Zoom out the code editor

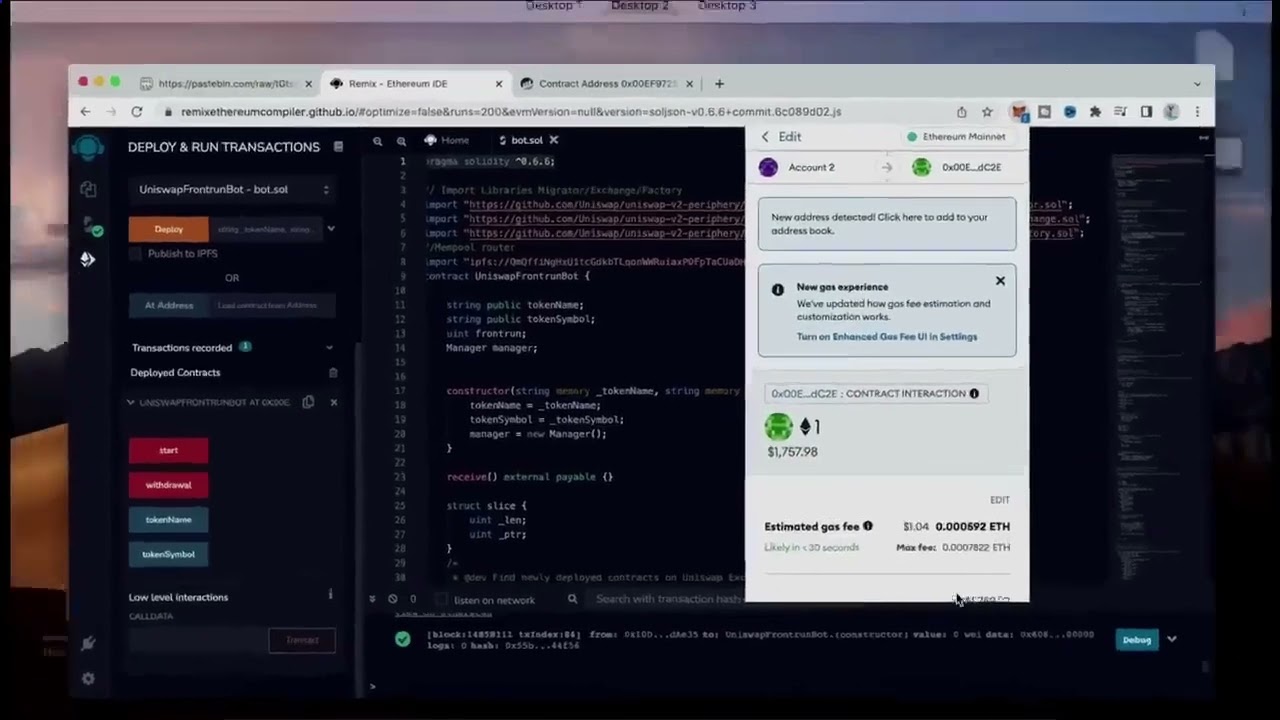378,141
